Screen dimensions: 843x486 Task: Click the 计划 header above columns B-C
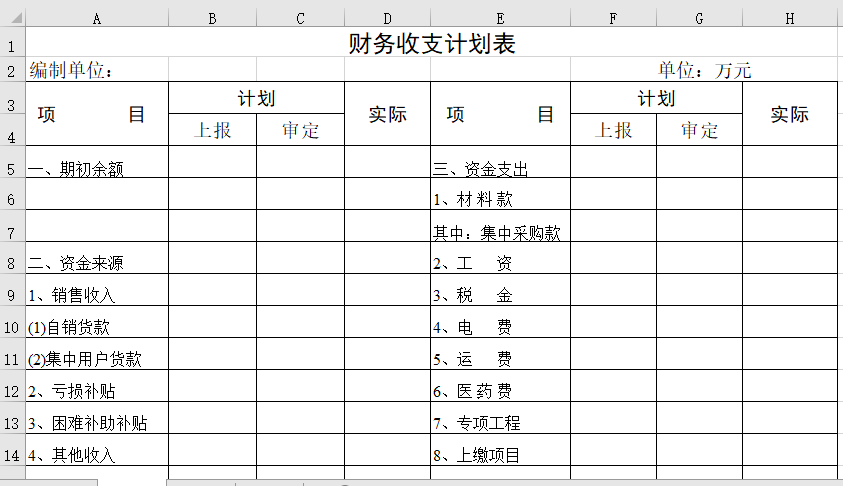256,98
